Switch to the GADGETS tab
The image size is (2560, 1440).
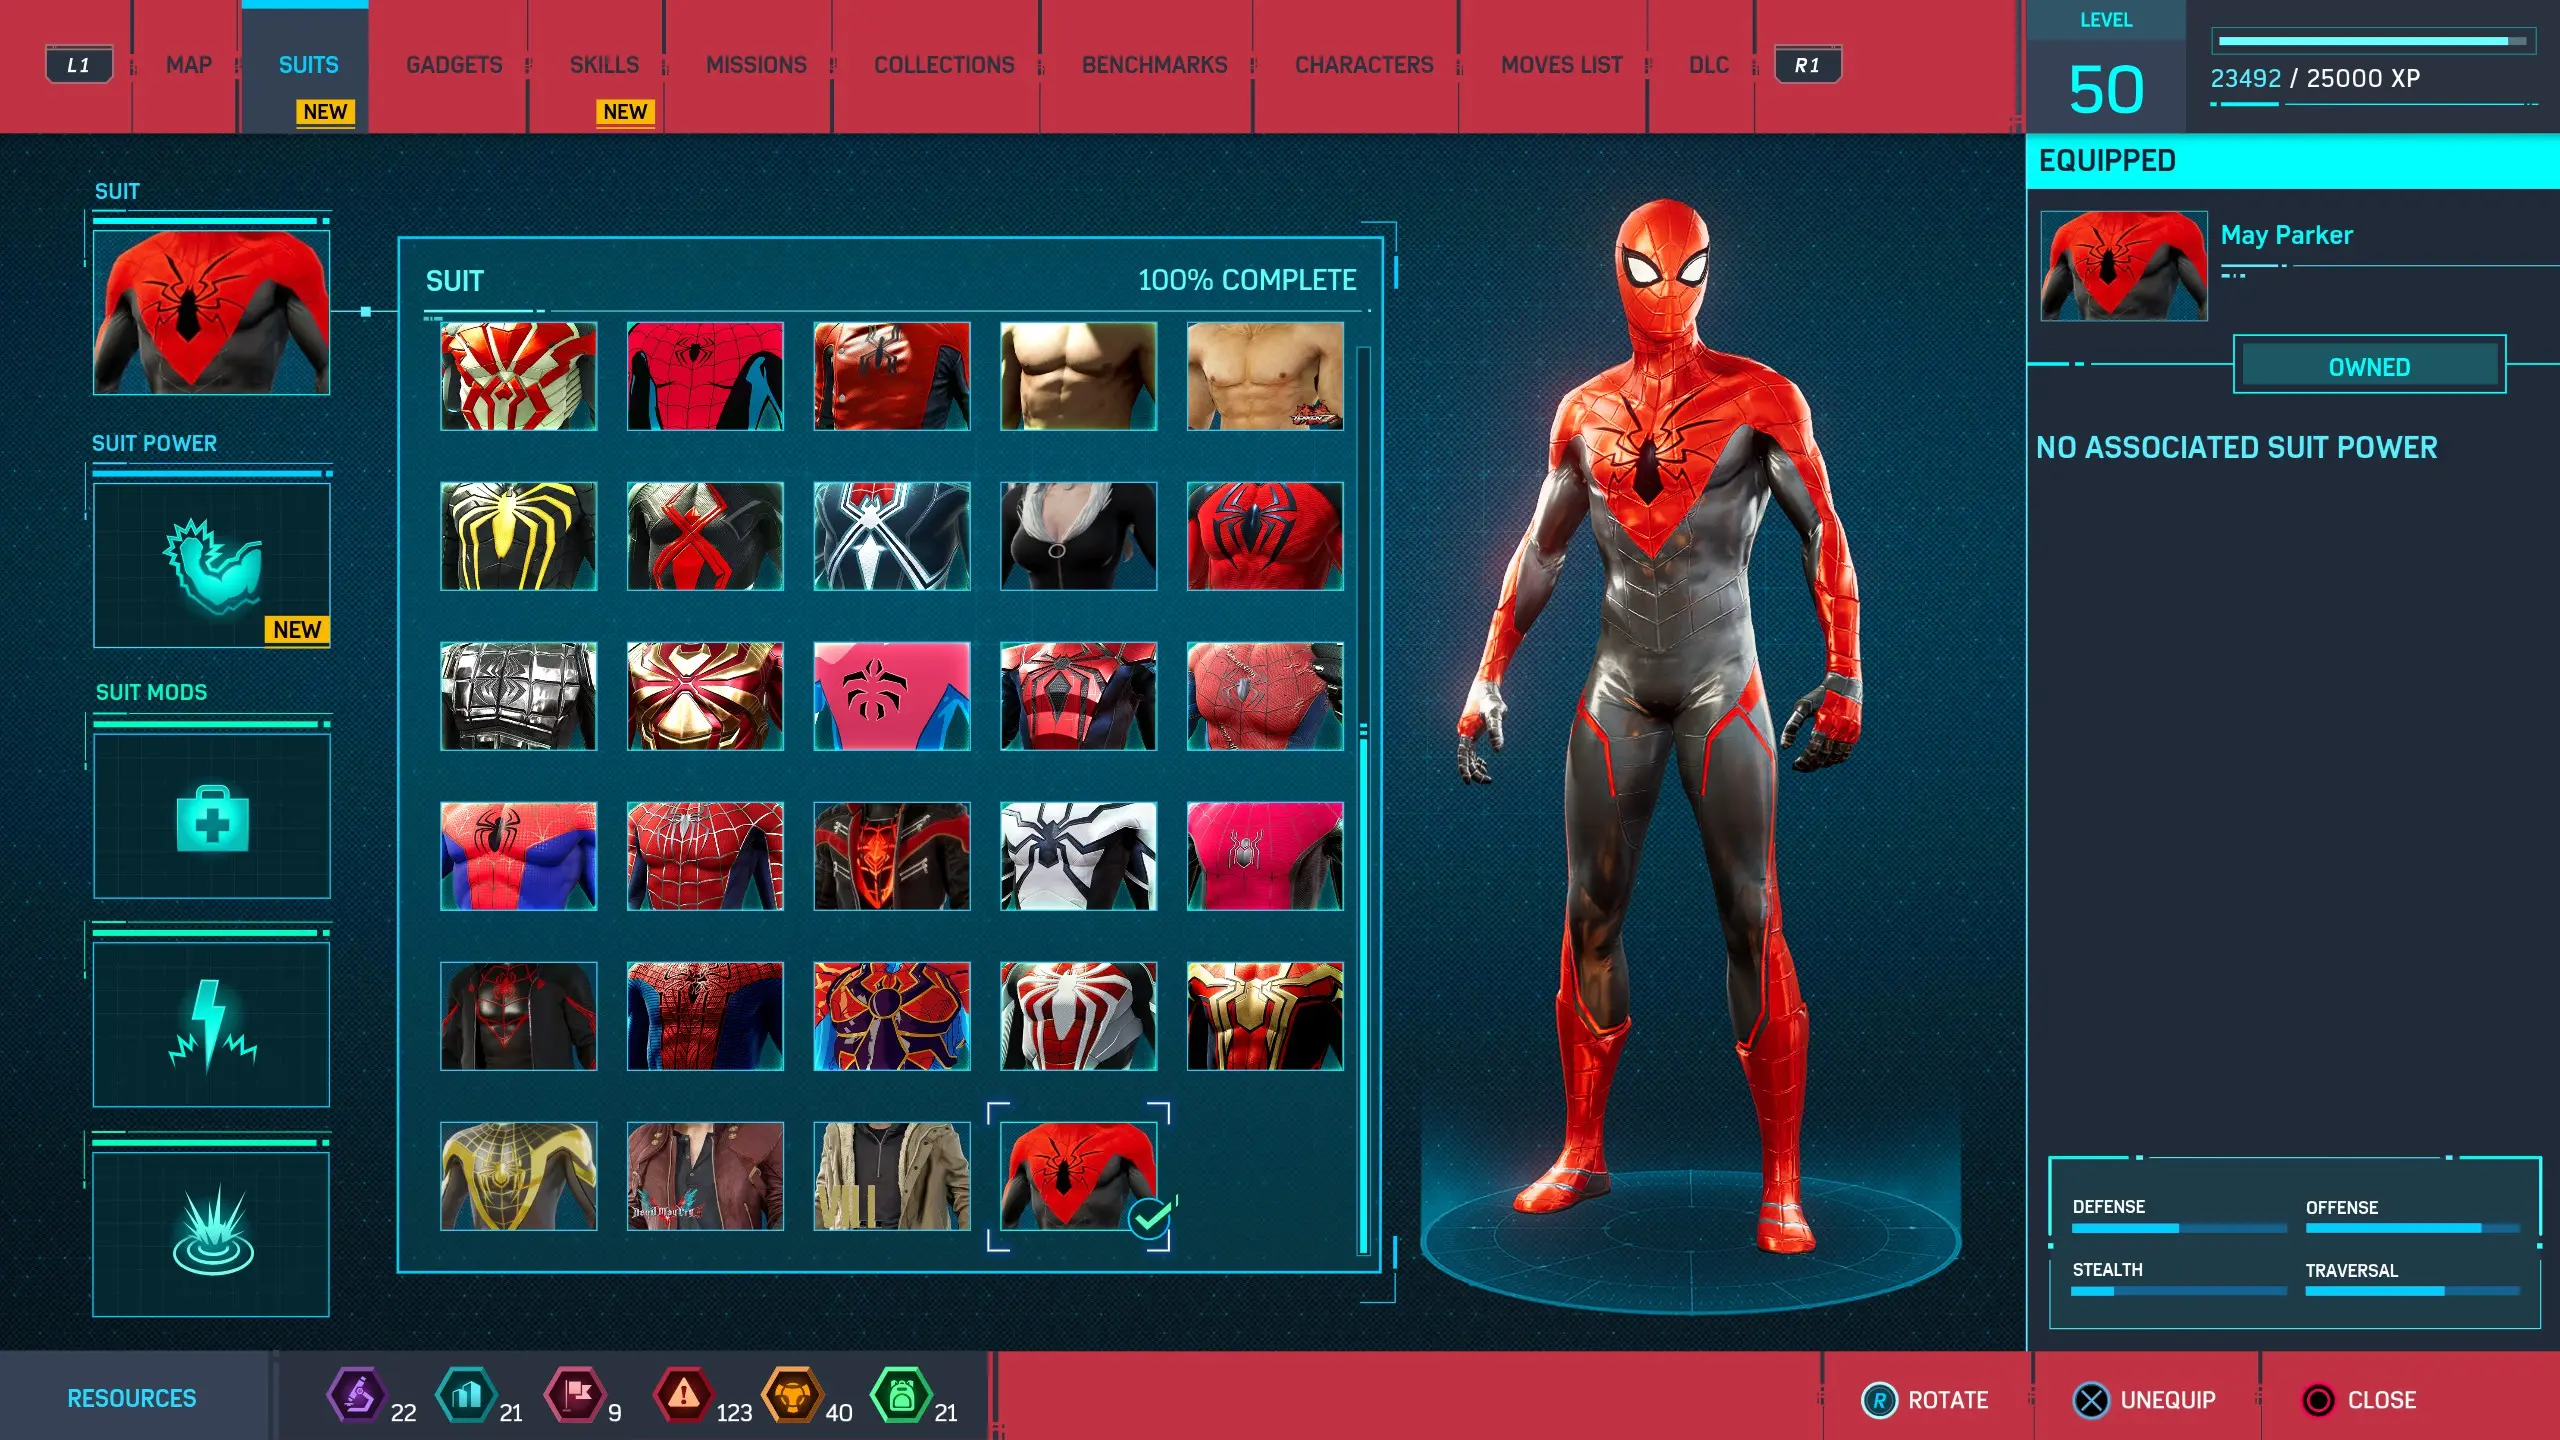454,65
